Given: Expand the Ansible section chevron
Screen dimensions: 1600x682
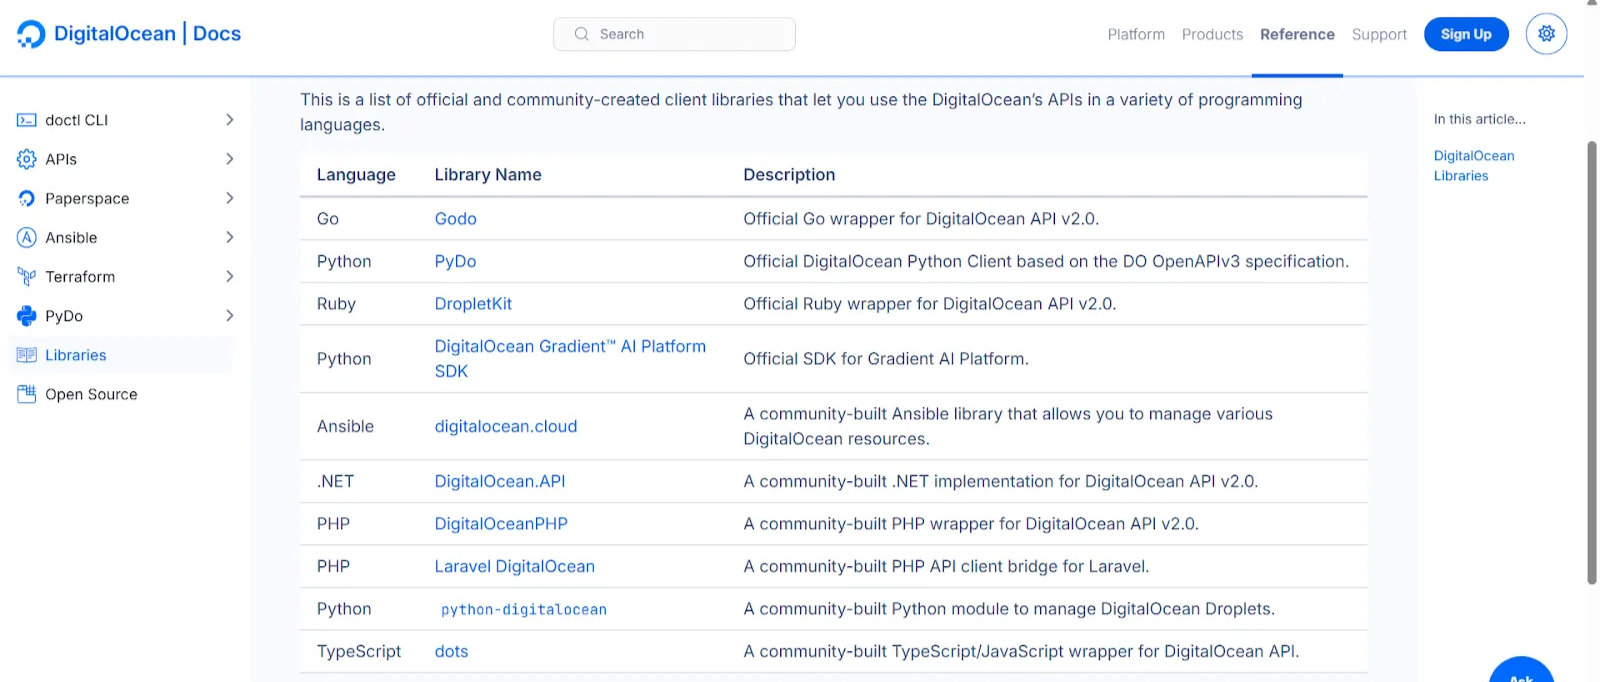Looking at the screenshot, I should tap(230, 237).
